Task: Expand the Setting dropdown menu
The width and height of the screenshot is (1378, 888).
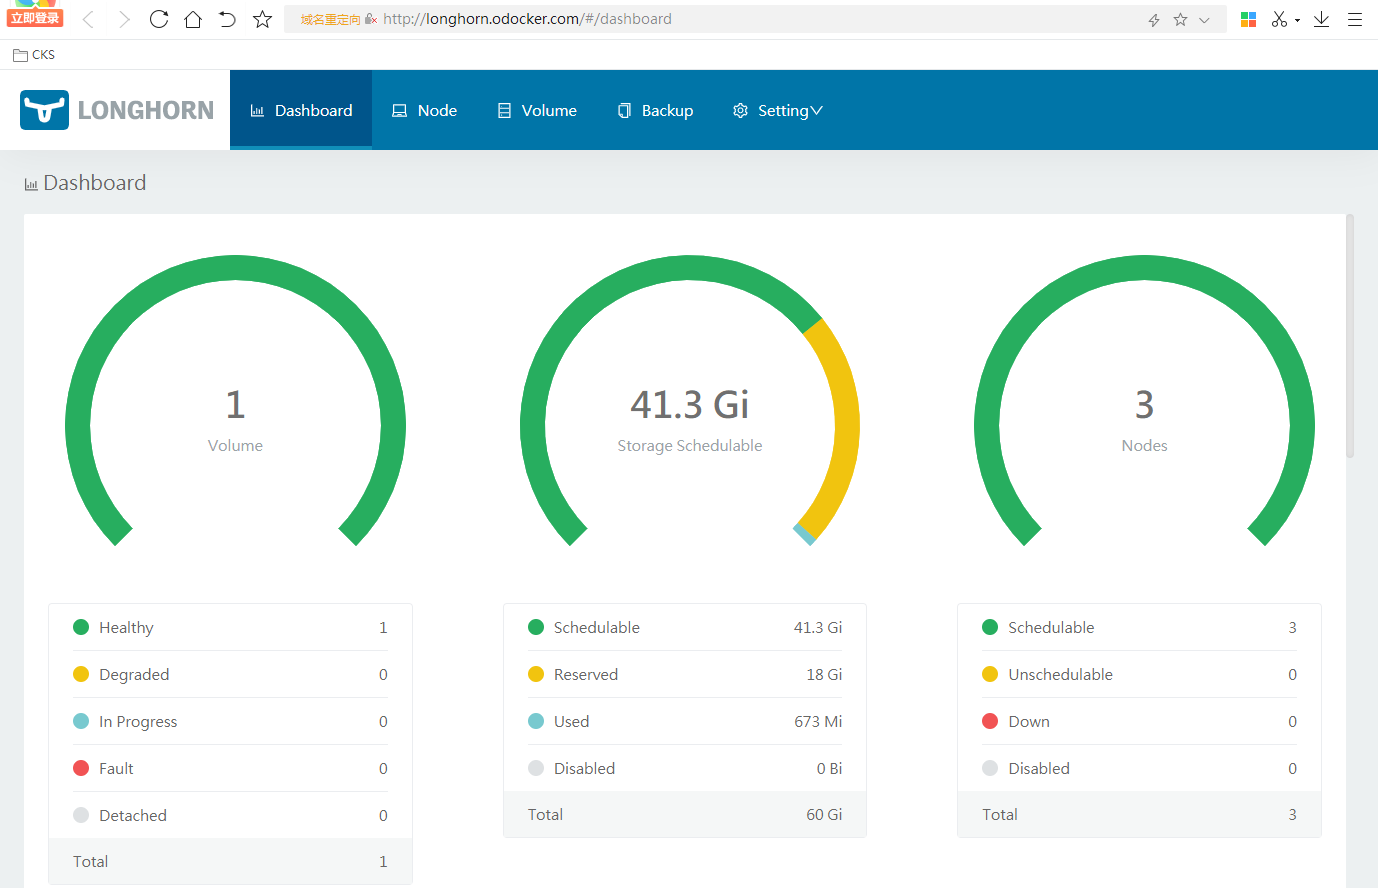Action: (x=778, y=110)
